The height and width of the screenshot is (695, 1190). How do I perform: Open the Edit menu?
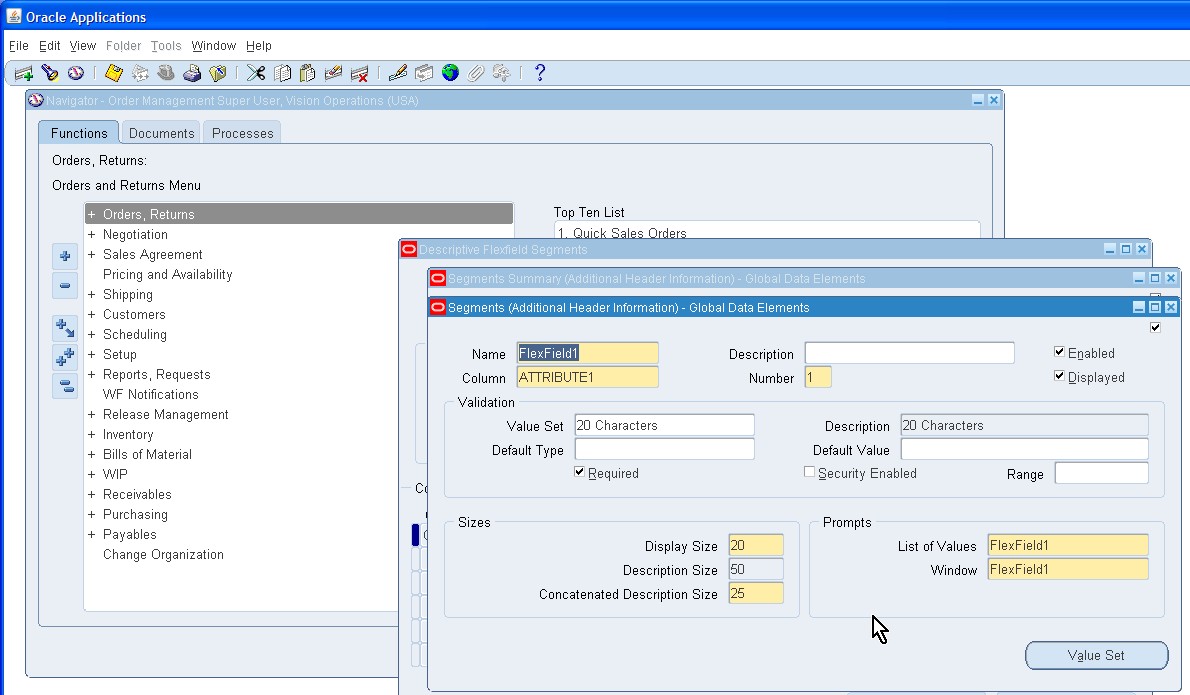[x=49, y=46]
